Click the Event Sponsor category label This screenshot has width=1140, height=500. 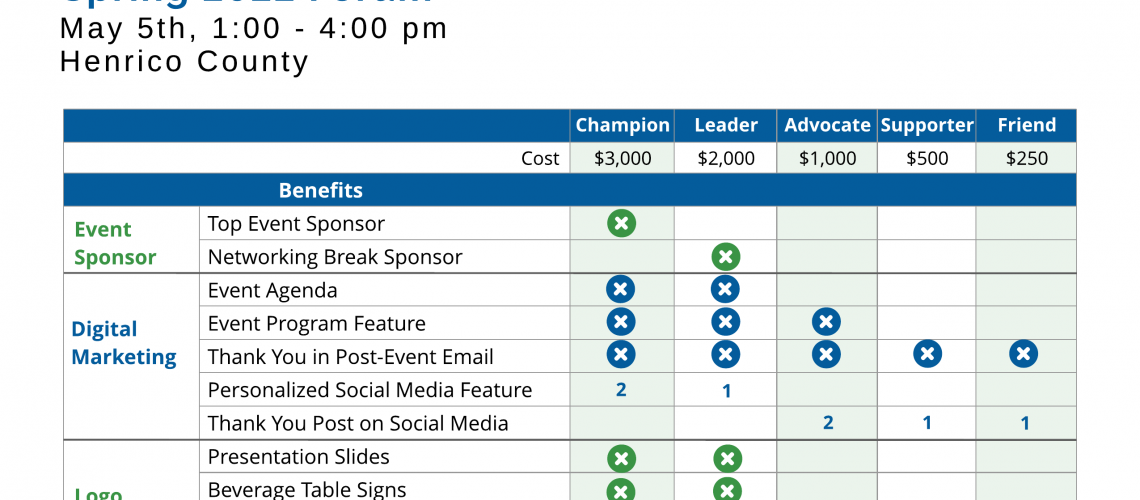[115, 243]
